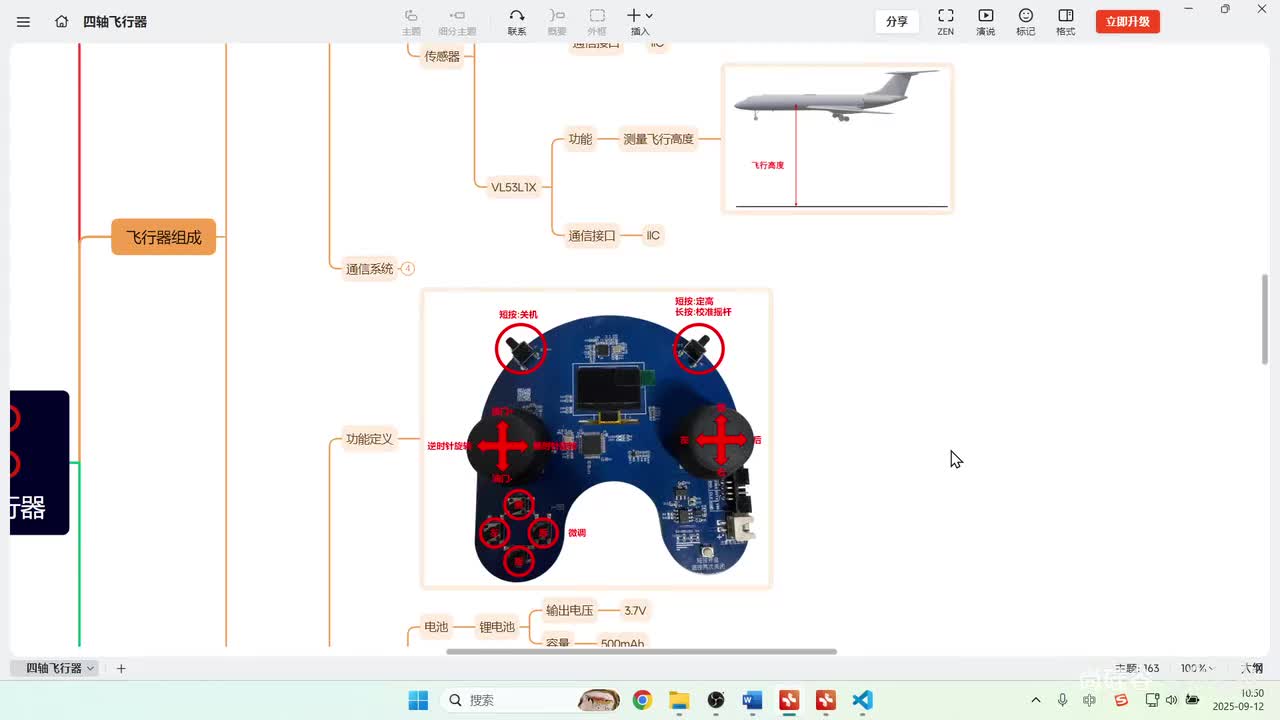Select the 传感器 node
This screenshot has width=1280, height=720.
tap(442, 56)
